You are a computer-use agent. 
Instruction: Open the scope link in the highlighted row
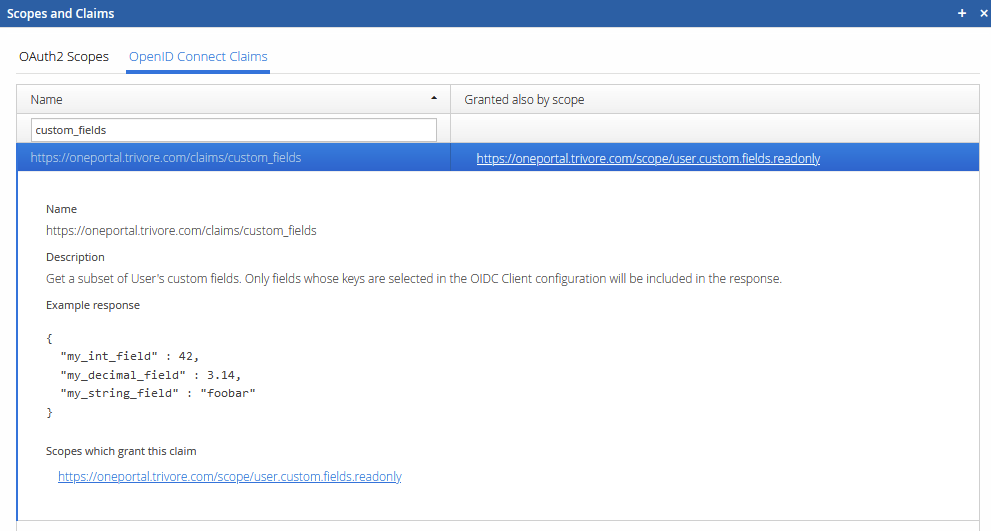click(x=648, y=158)
